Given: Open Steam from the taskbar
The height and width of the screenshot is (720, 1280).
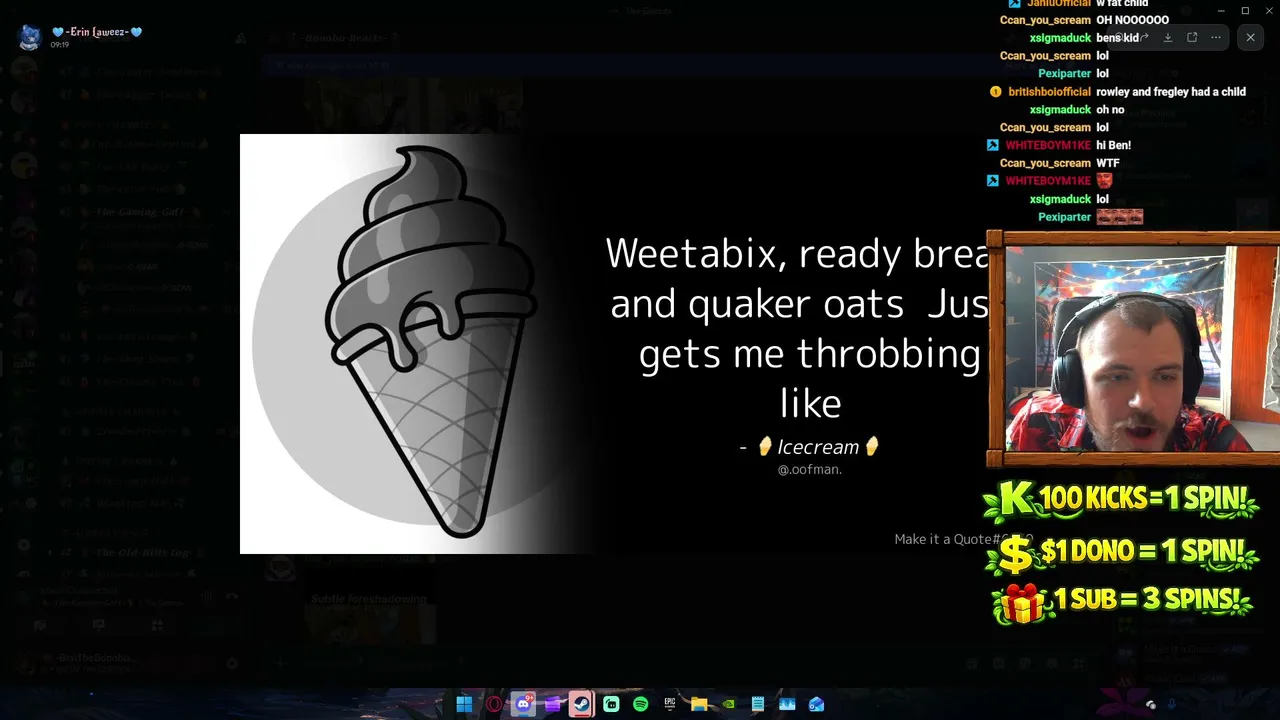Looking at the screenshot, I should (x=582, y=704).
